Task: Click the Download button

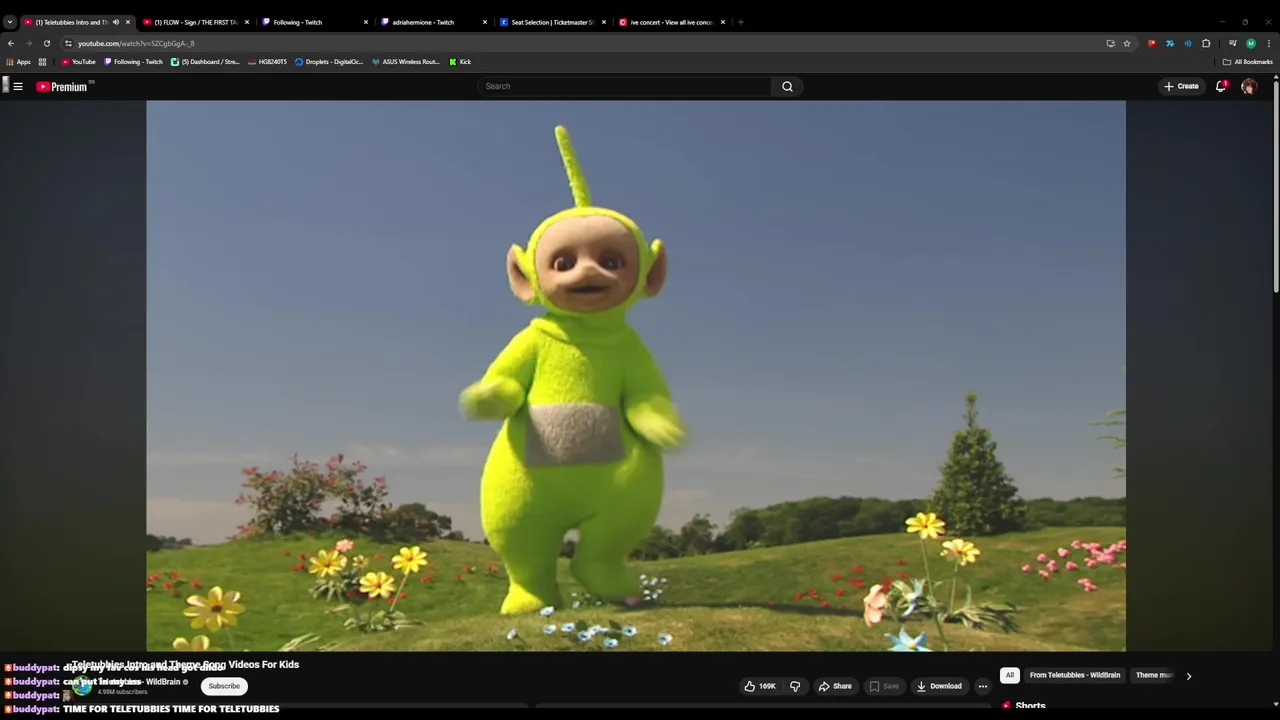Action: tap(939, 686)
